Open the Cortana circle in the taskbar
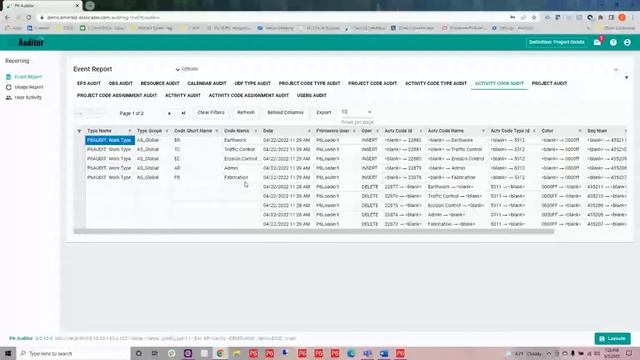 coord(138,353)
